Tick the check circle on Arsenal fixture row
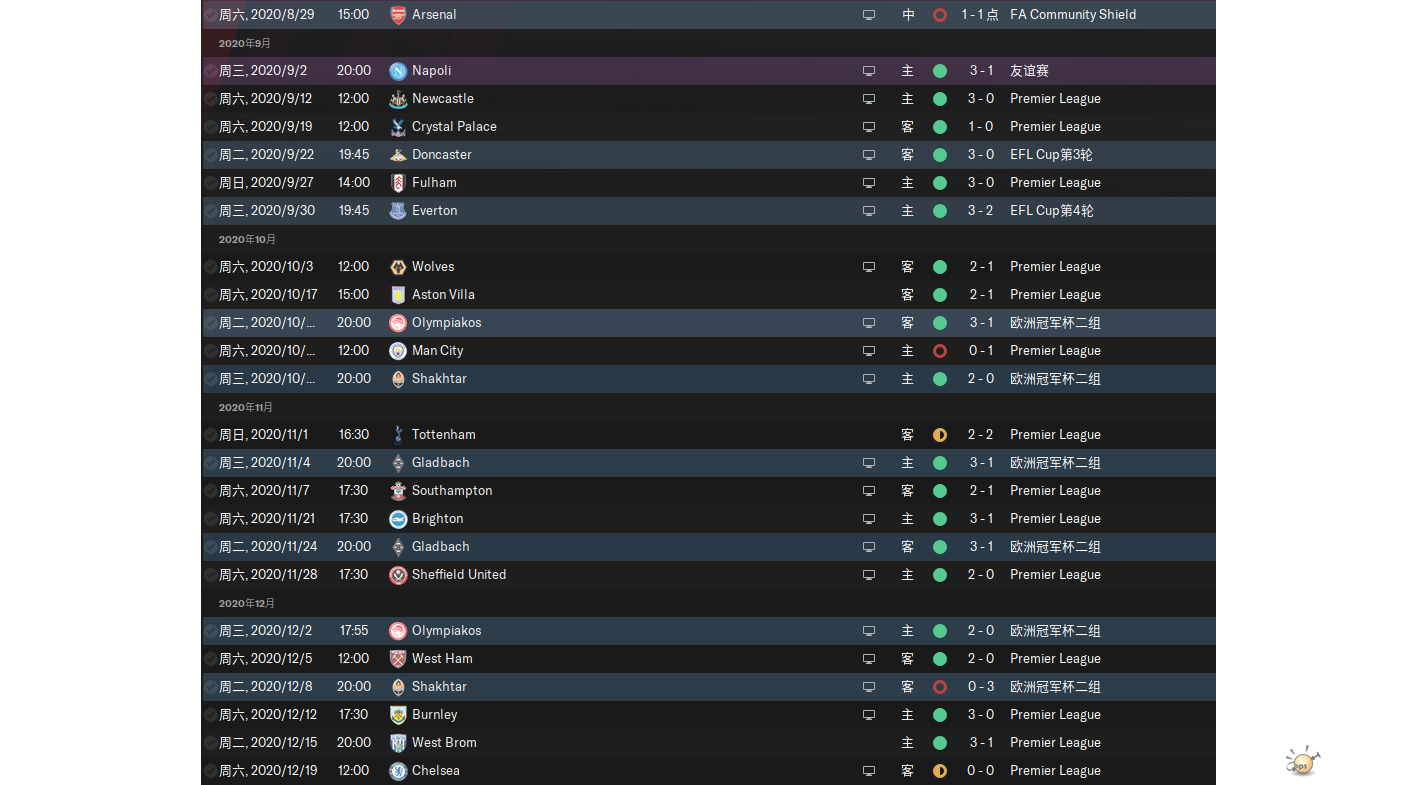 tap(211, 15)
